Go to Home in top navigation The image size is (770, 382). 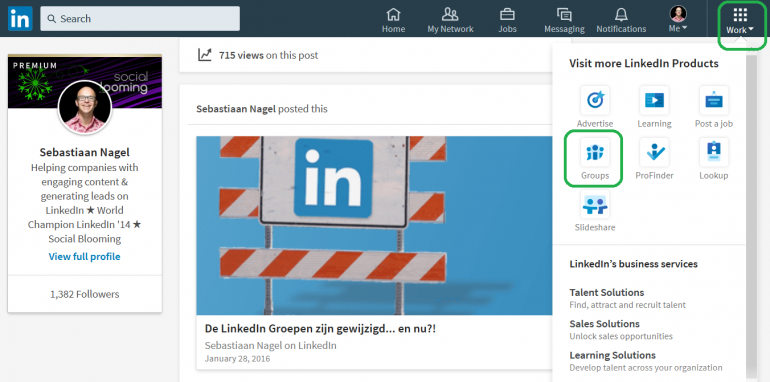[393, 20]
